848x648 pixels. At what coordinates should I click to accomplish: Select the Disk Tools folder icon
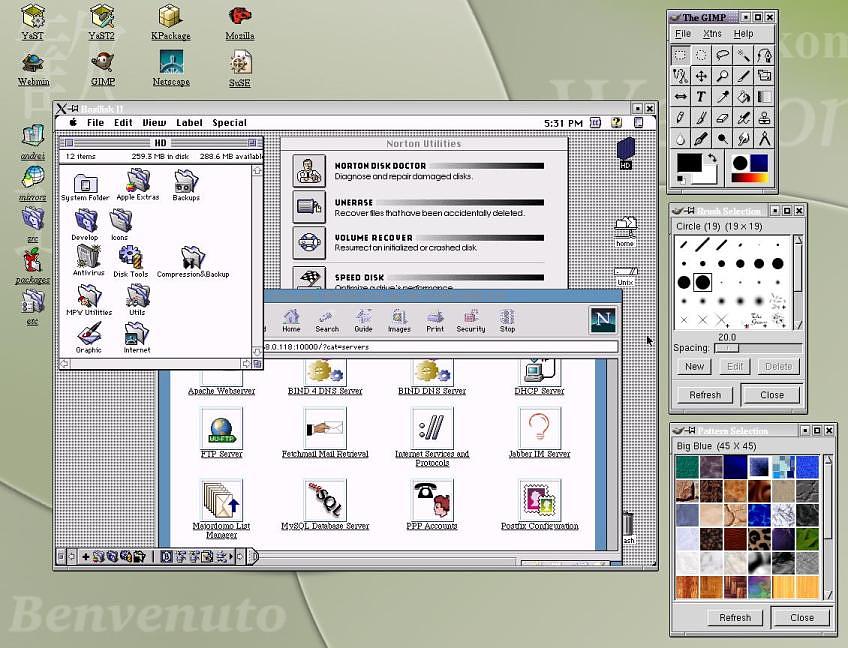coord(130,261)
